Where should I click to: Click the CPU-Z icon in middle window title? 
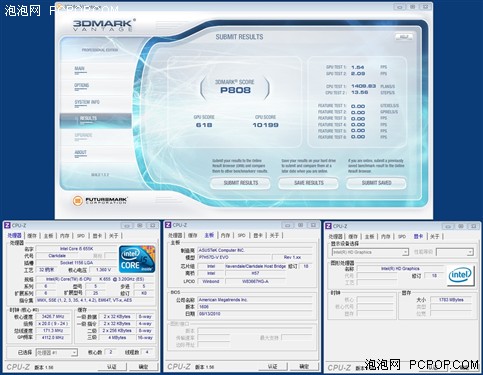(168, 225)
